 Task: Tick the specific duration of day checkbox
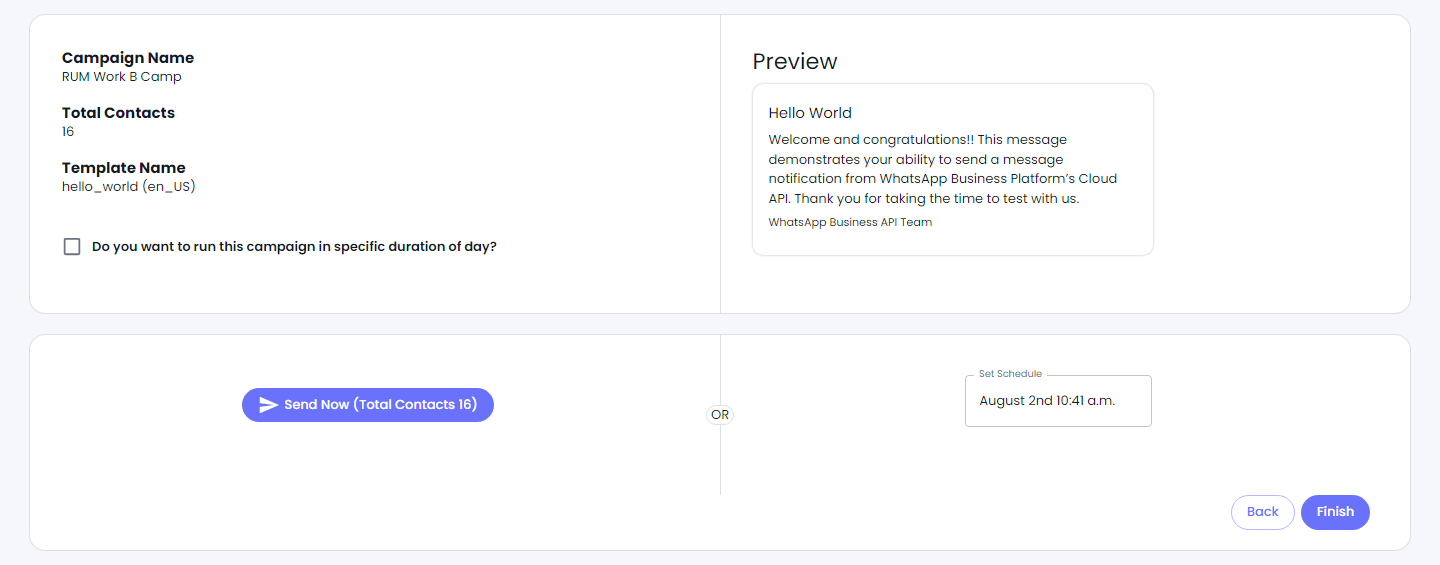tap(72, 246)
